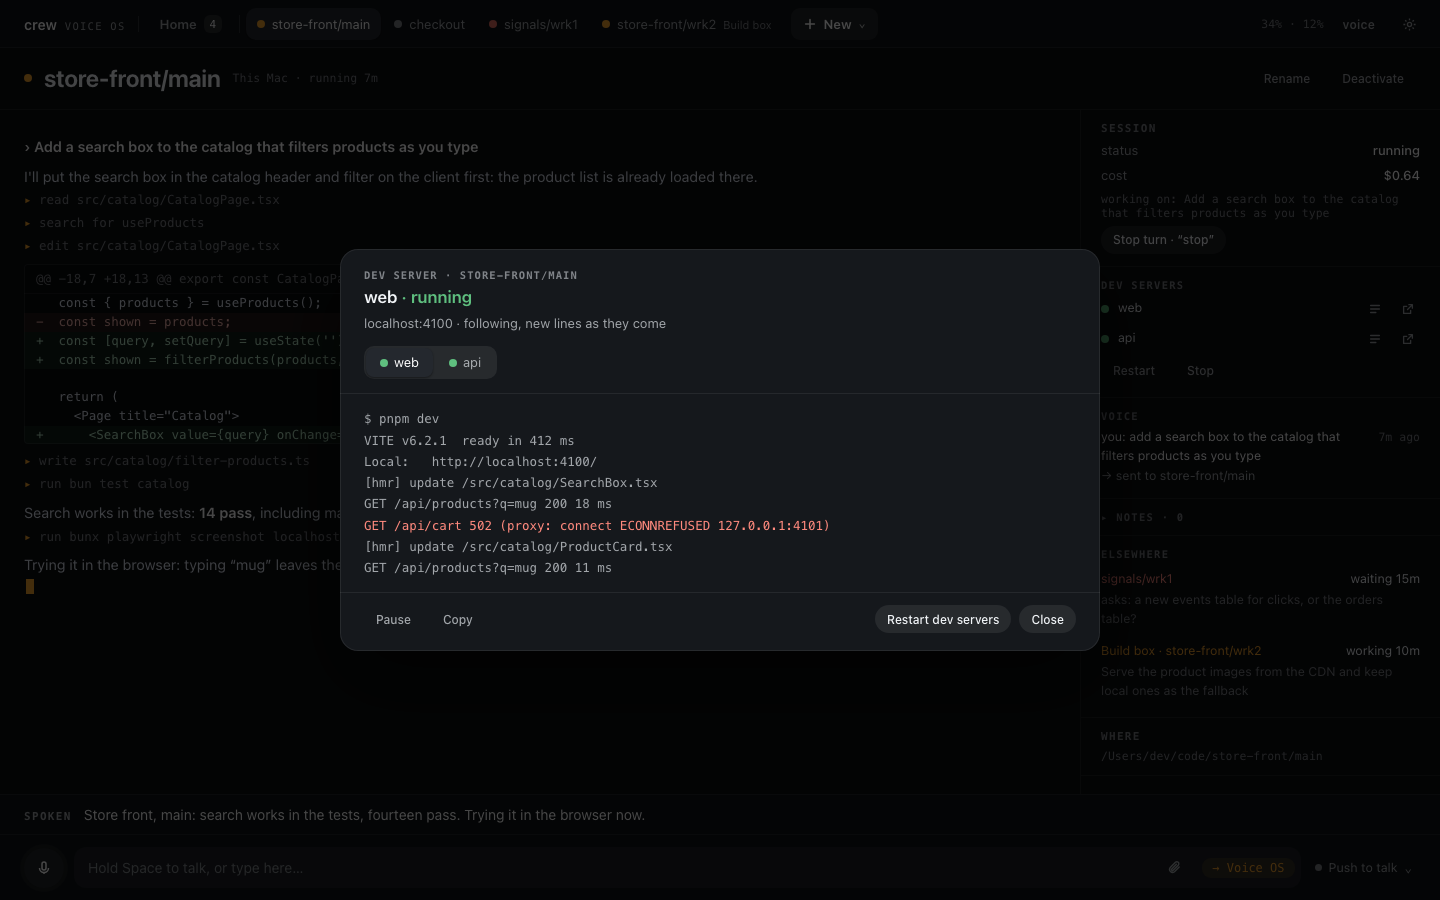Click the voice label in the top bar
The height and width of the screenshot is (900, 1440).
tap(1358, 24)
